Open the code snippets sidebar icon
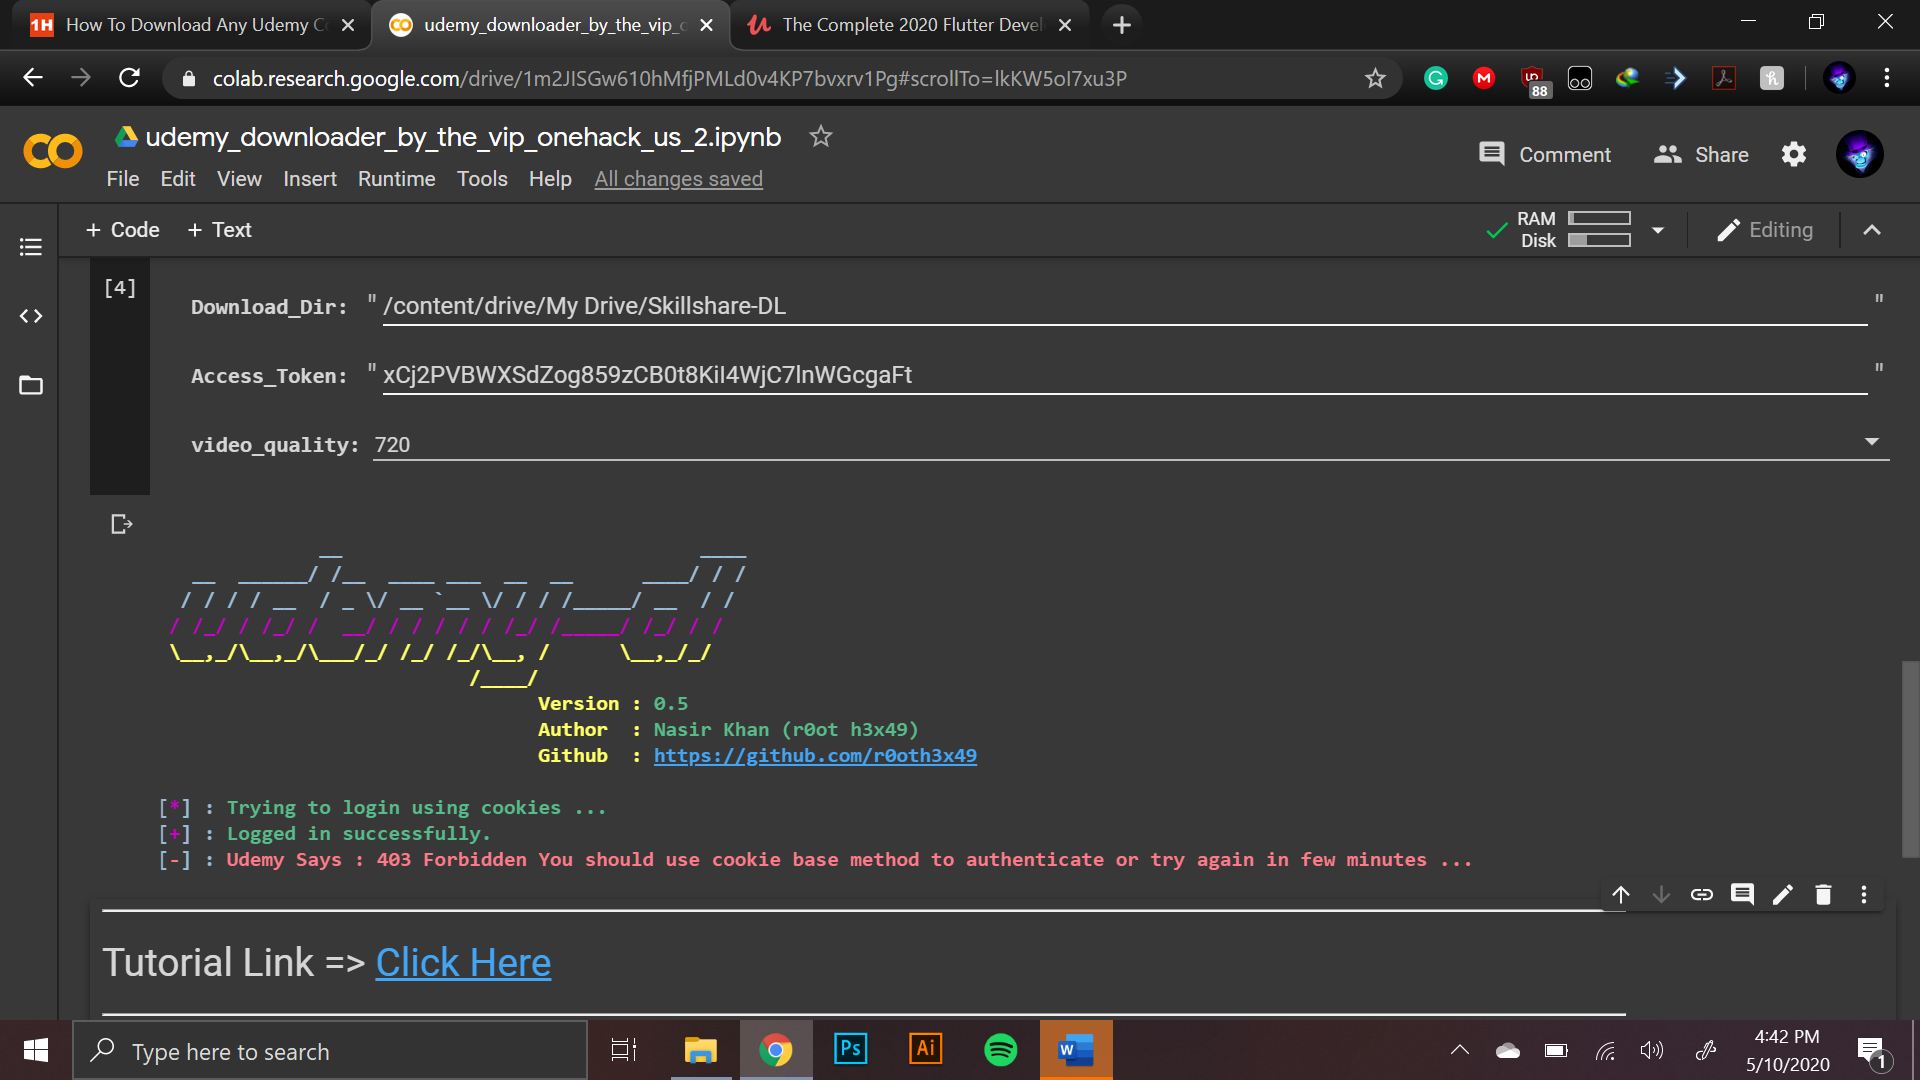The image size is (1920, 1080). pyautogui.click(x=31, y=316)
